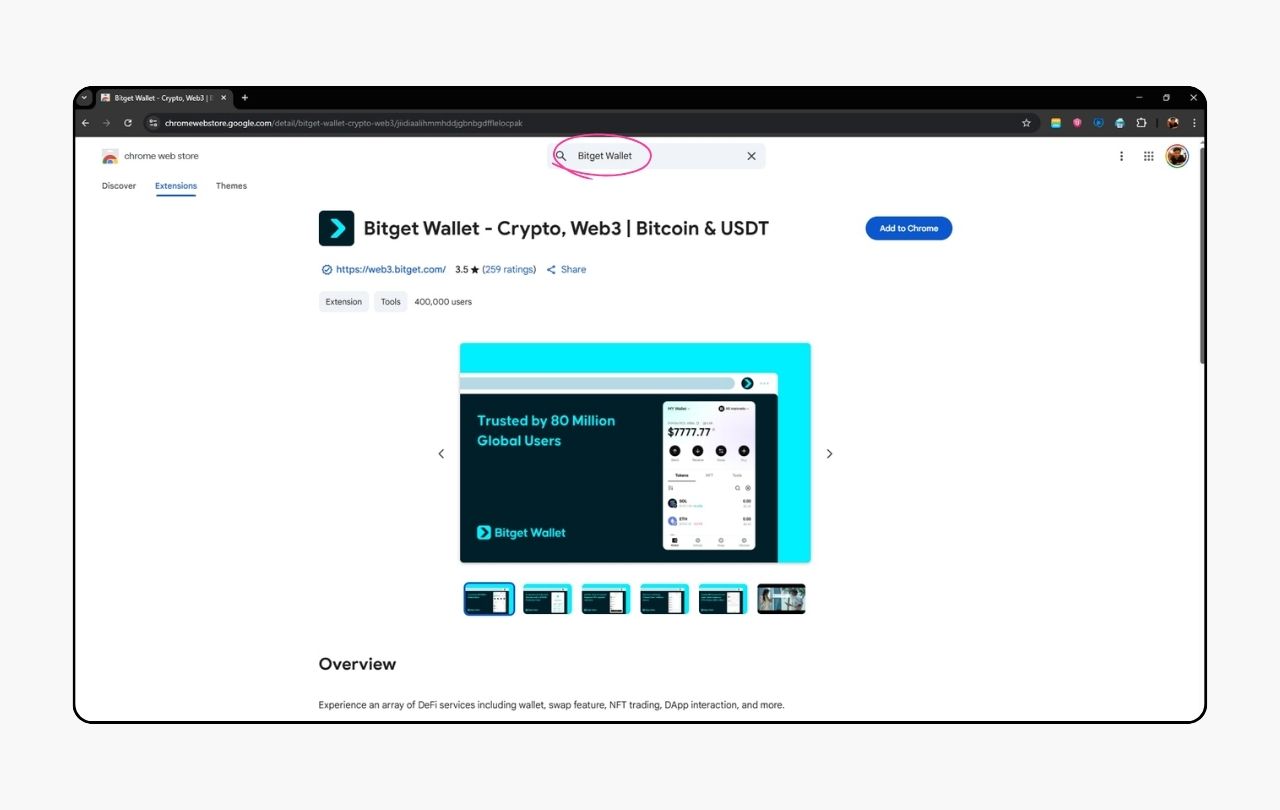Minimize the Chrome window
The image size is (1280, 810).
(x=1138, y=98)
